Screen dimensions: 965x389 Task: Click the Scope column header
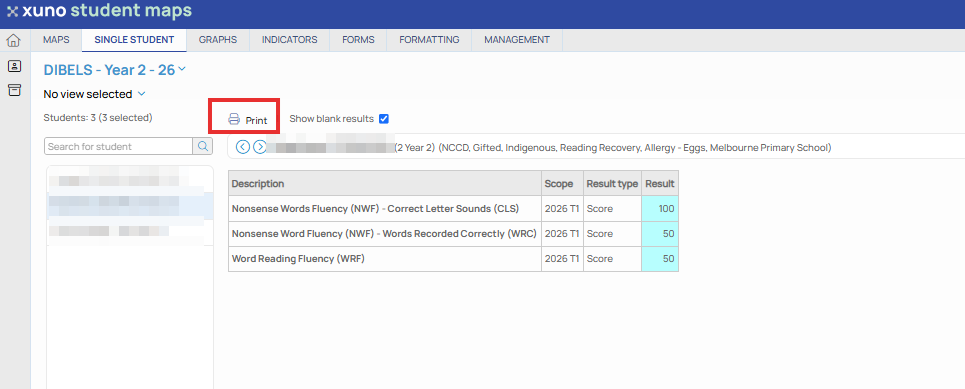[563, 183]
